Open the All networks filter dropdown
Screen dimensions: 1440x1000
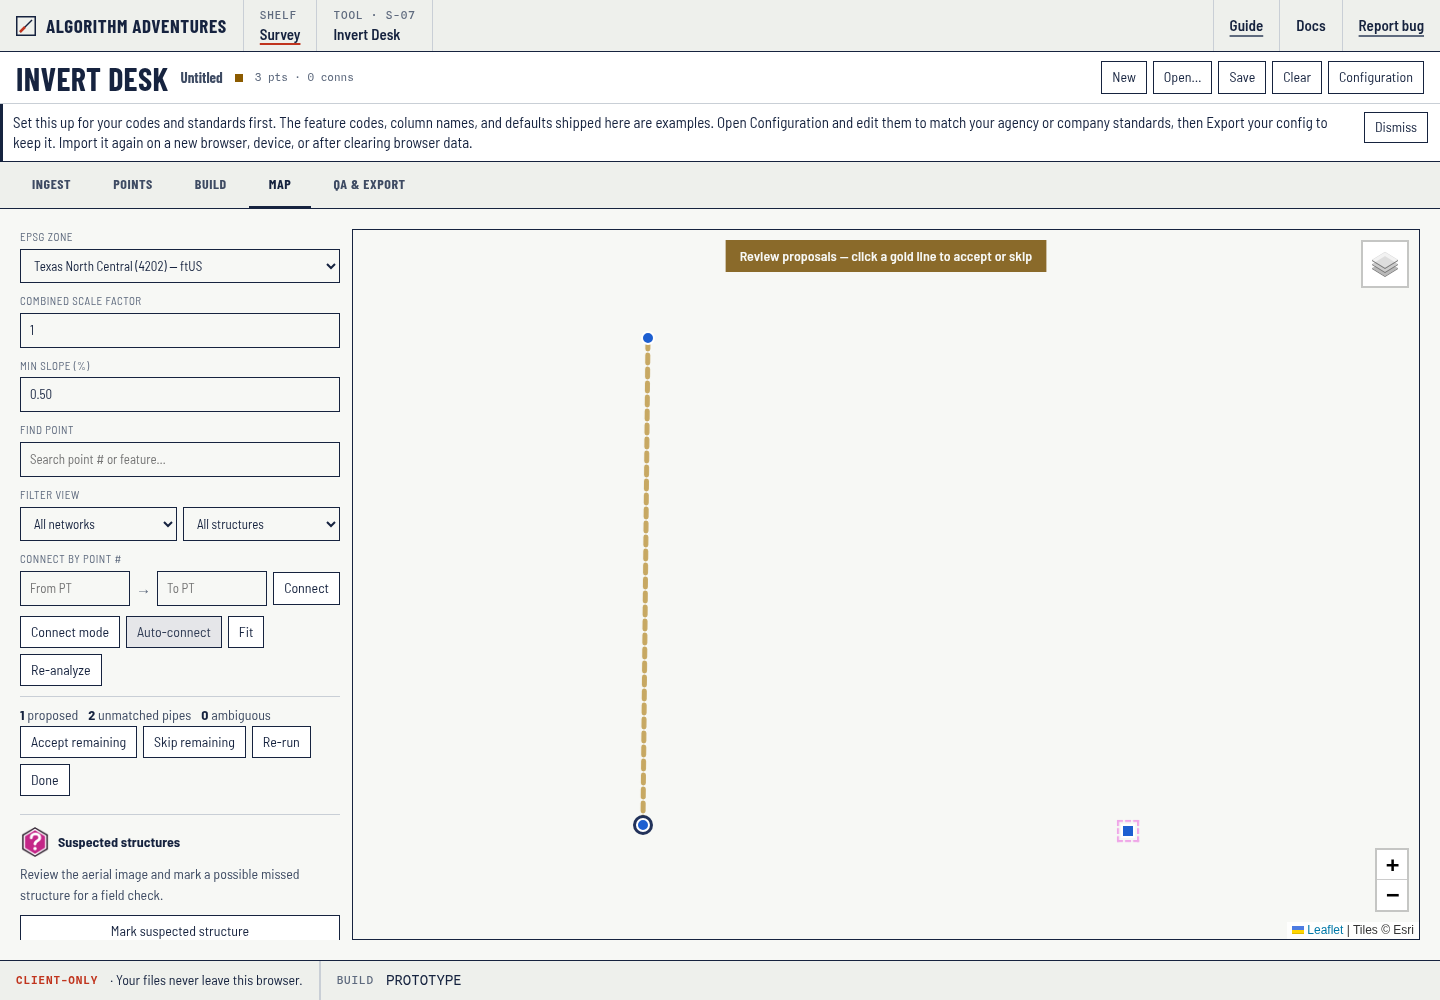tap(98, 524)
